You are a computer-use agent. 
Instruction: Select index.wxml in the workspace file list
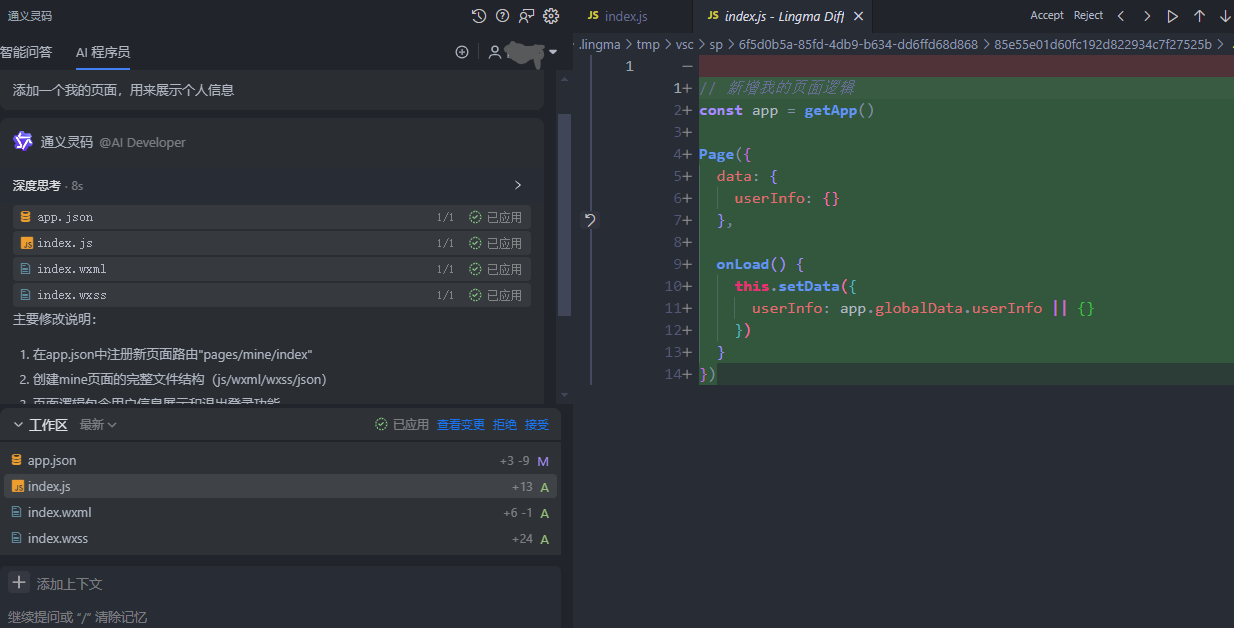click(59, 513)
